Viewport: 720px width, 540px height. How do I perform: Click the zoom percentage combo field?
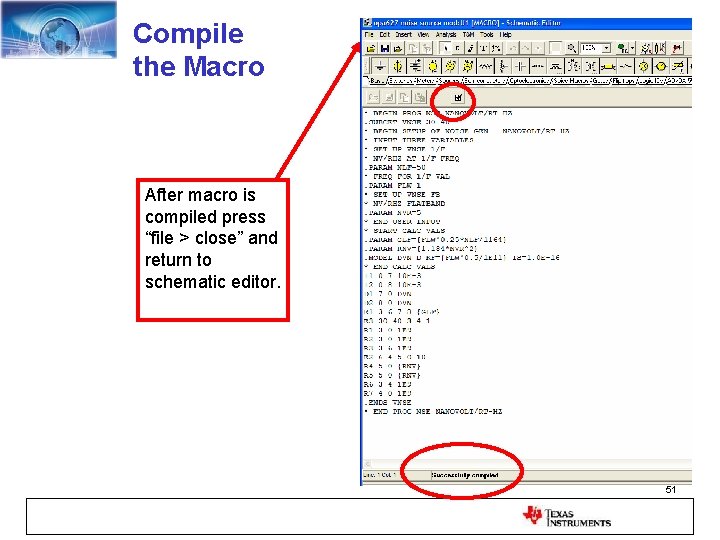click(x=595, y=48)
